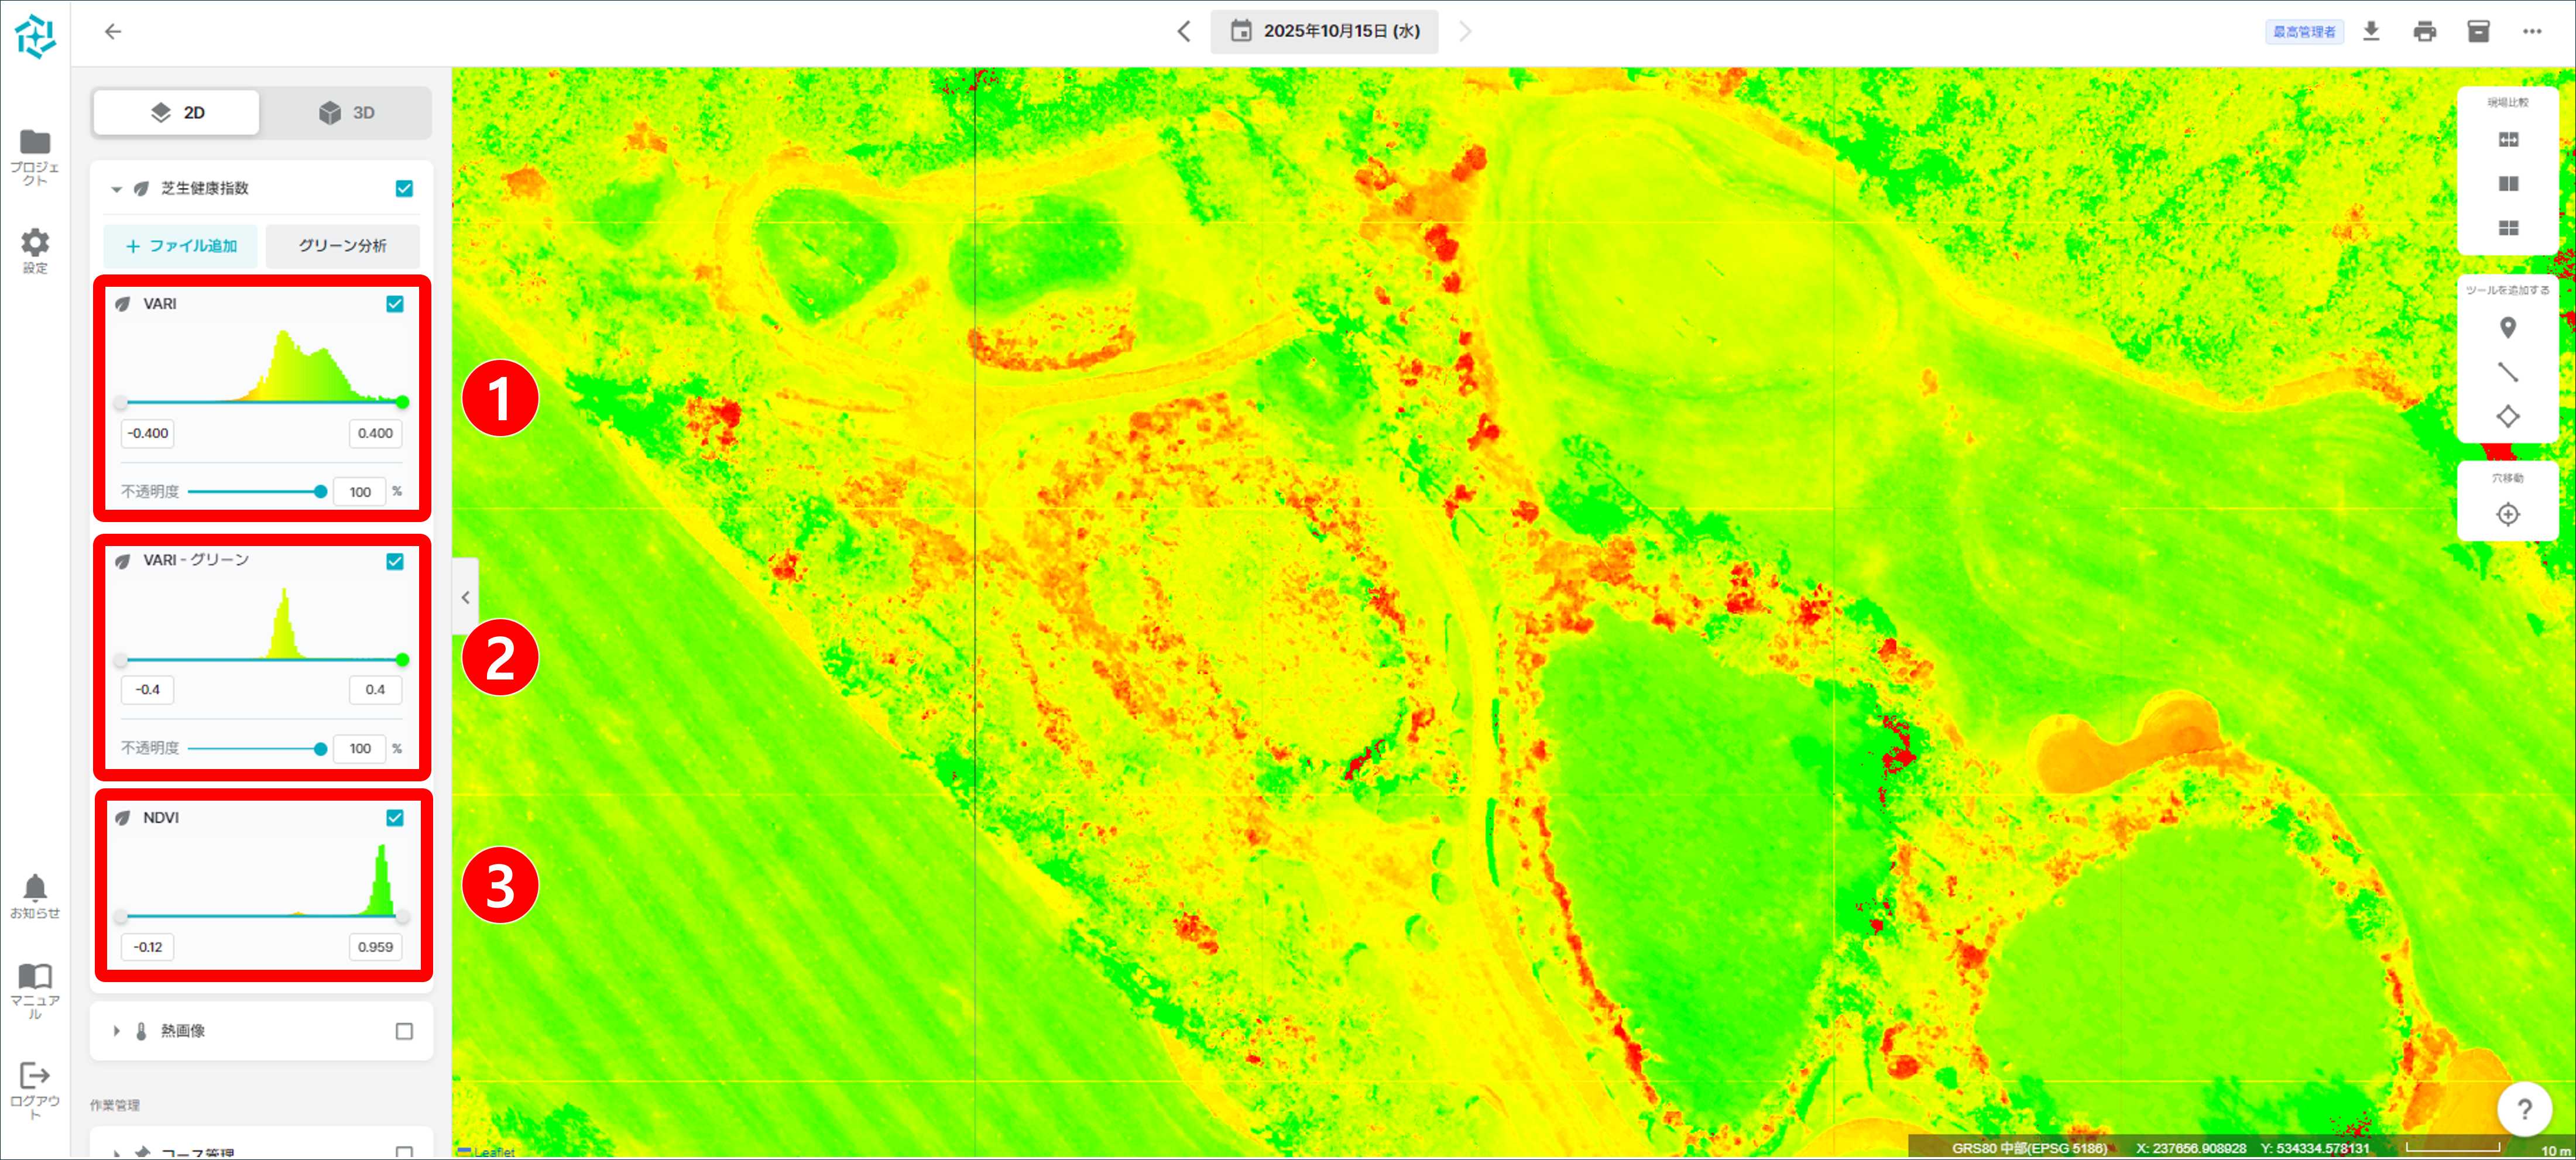
Task: Enable the 熱画像 layer checkbox
Action: 404,1031
